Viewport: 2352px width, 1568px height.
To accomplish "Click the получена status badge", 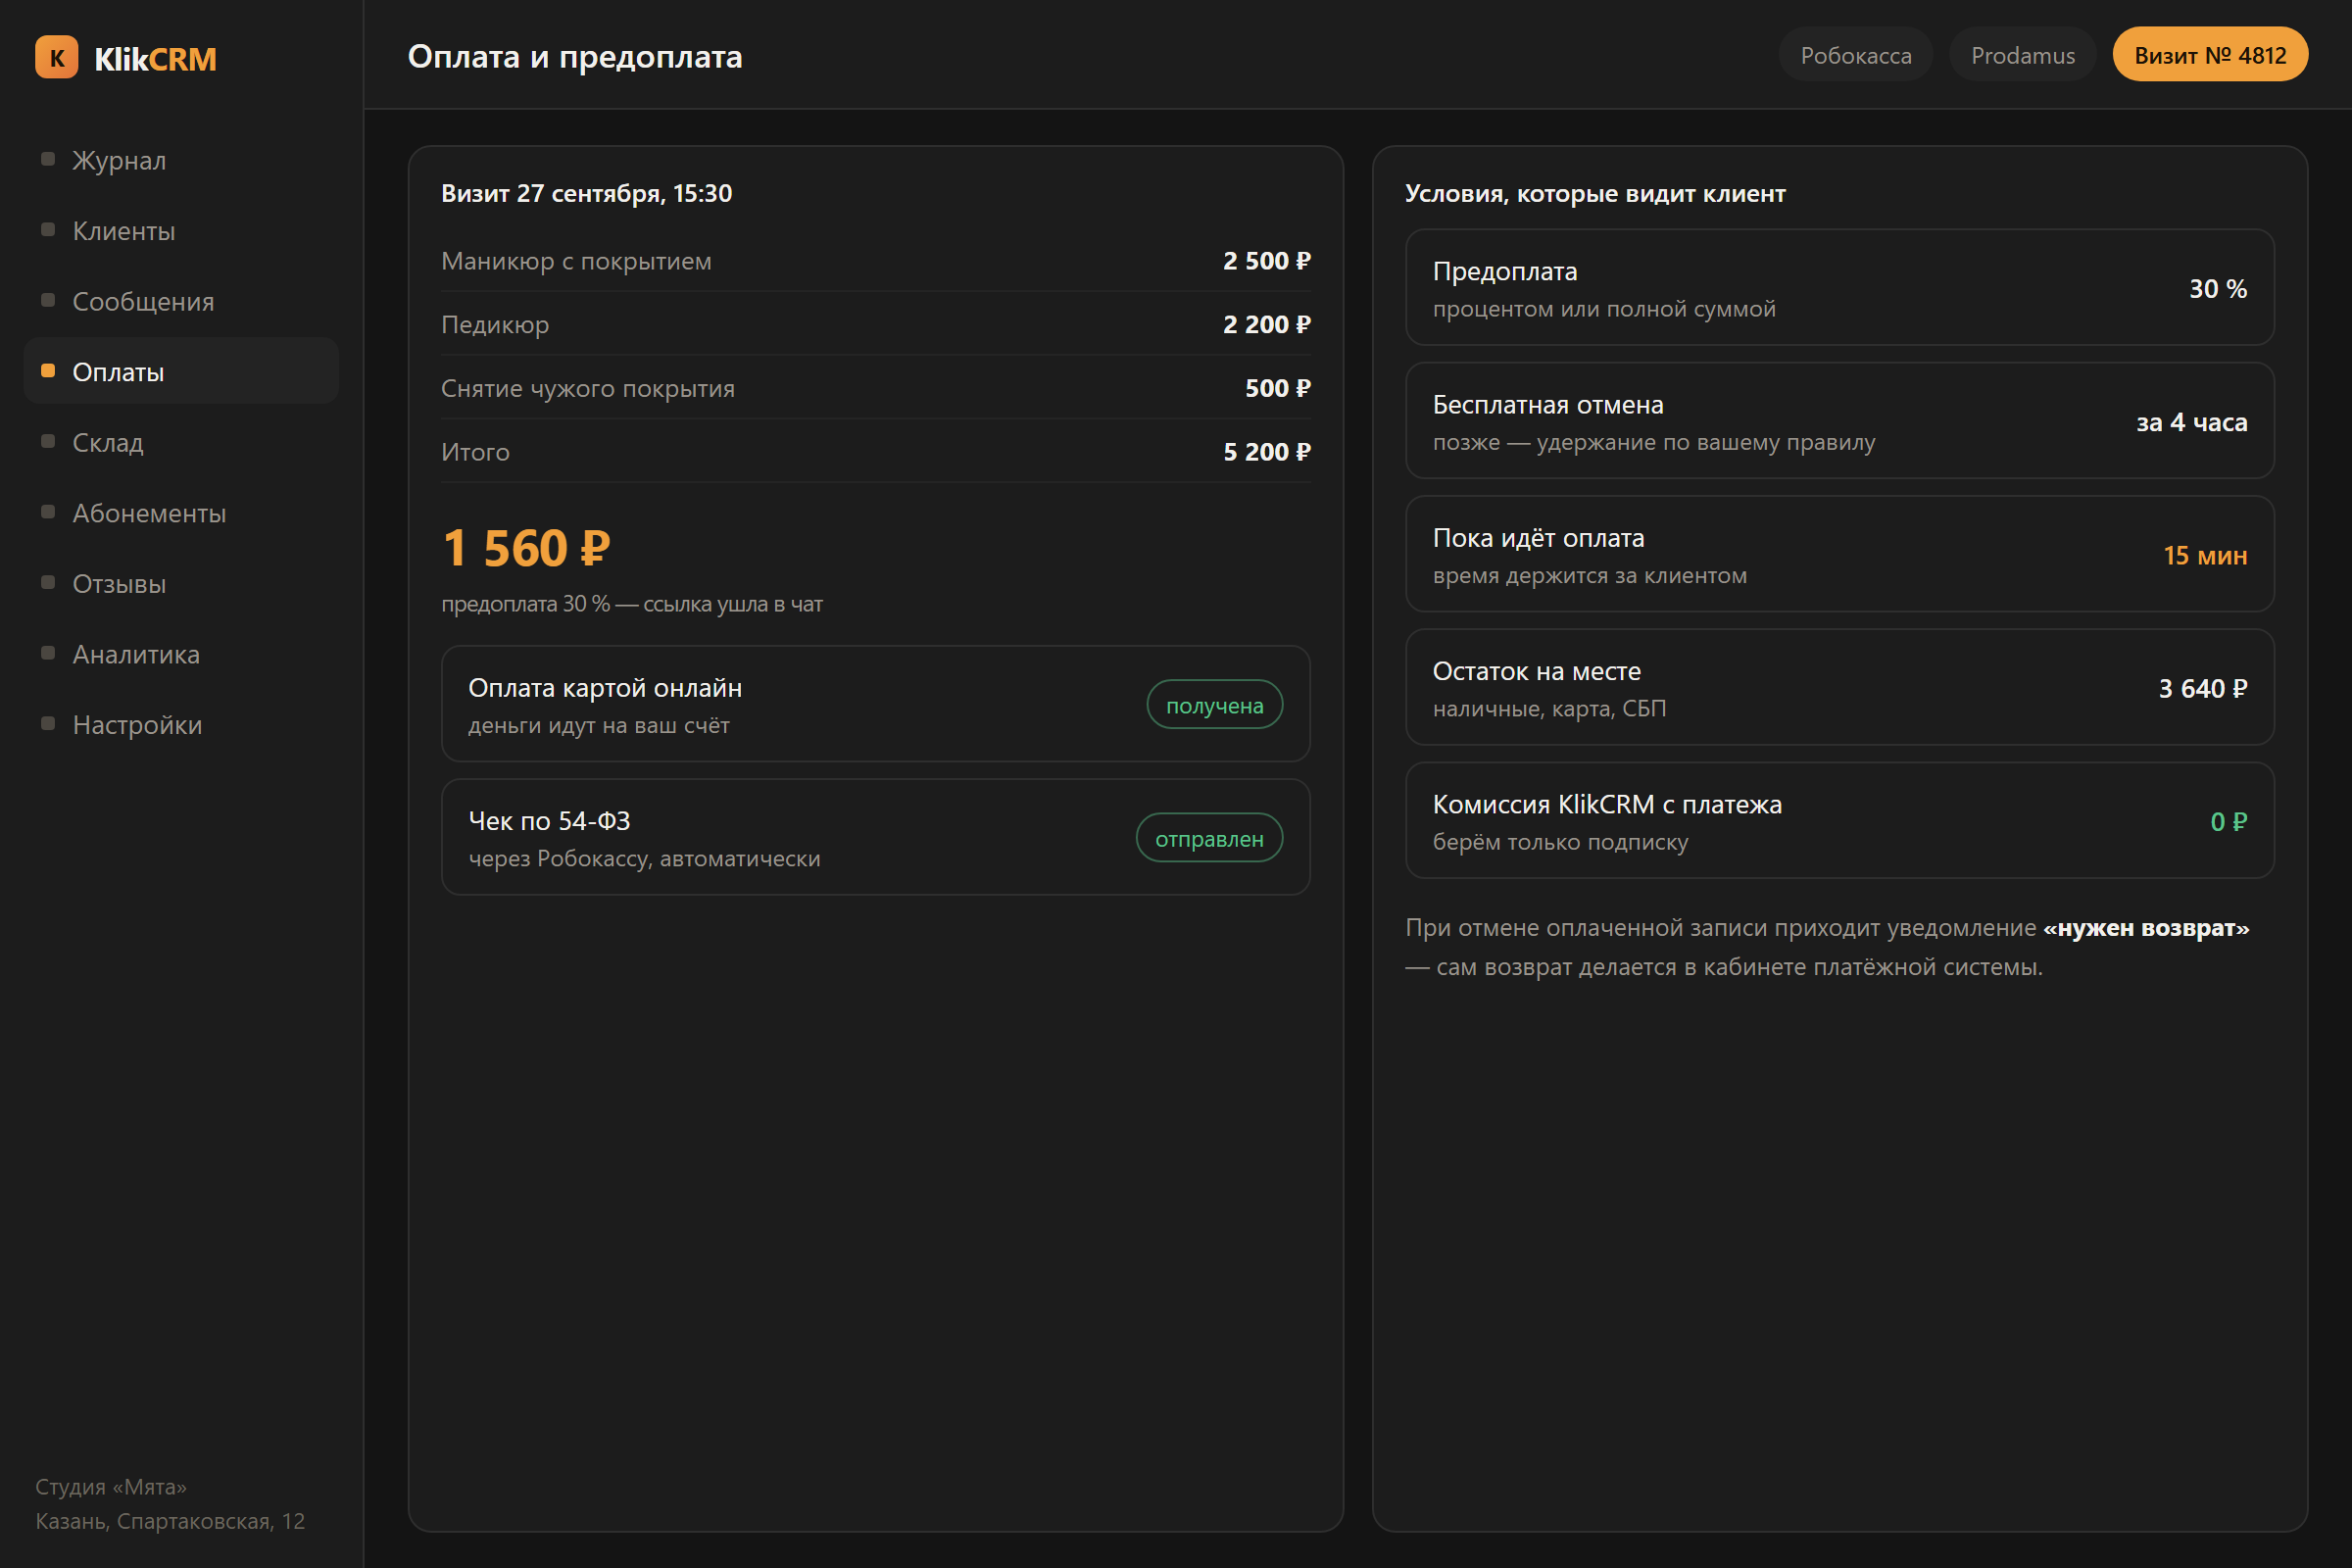I will [x=1214, y=705].
